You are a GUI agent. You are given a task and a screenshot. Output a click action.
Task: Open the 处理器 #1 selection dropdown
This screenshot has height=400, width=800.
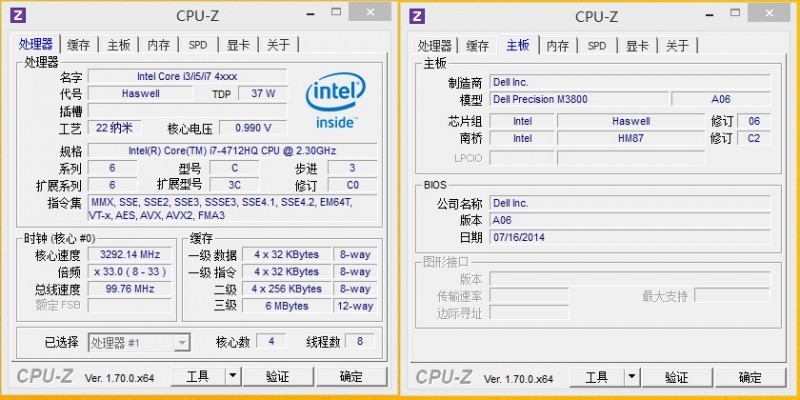click(x=139, y=343)
